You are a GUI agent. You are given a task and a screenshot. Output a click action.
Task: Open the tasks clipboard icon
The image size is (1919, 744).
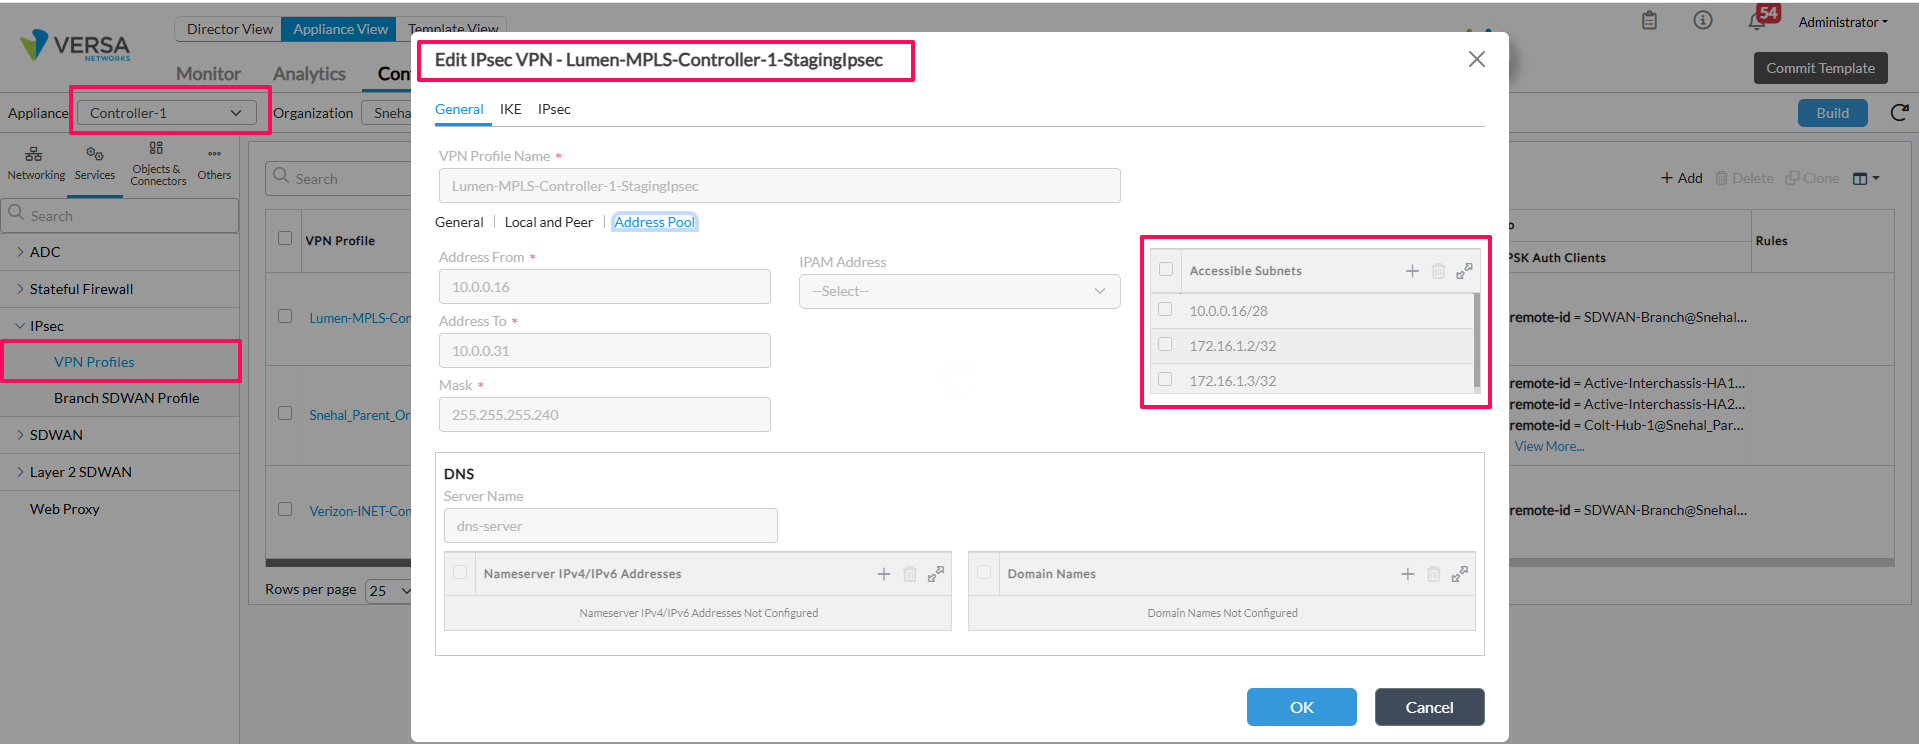[1650, 20]
